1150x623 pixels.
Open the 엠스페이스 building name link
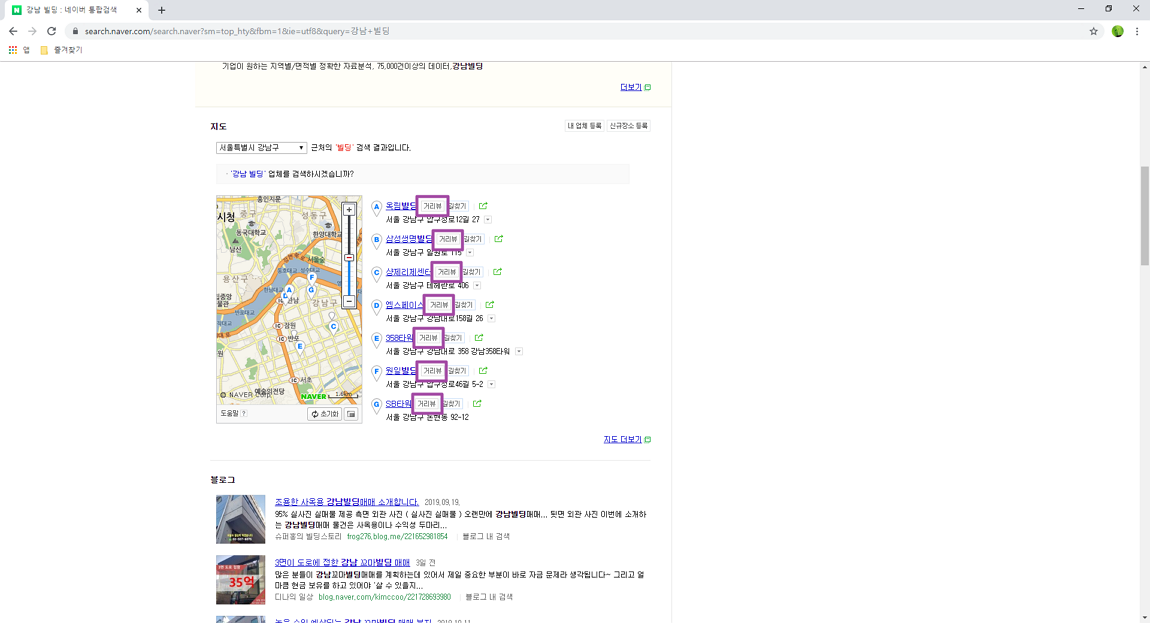coord(404,305)
